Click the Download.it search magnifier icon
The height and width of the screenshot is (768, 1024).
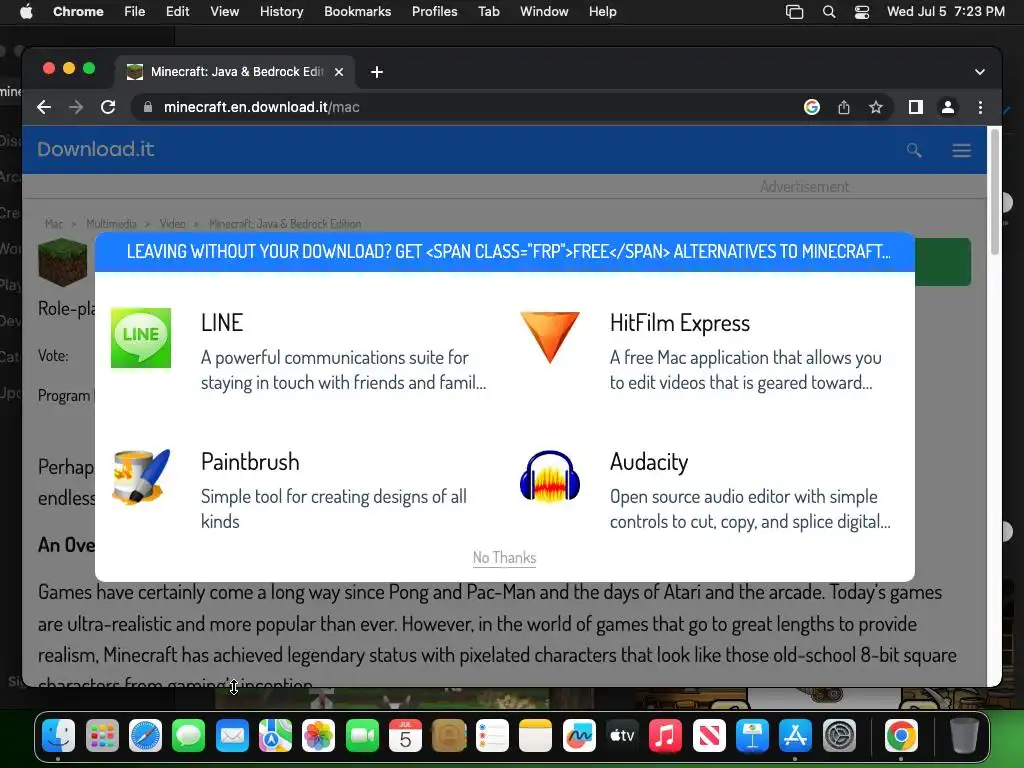click(914, 150)
